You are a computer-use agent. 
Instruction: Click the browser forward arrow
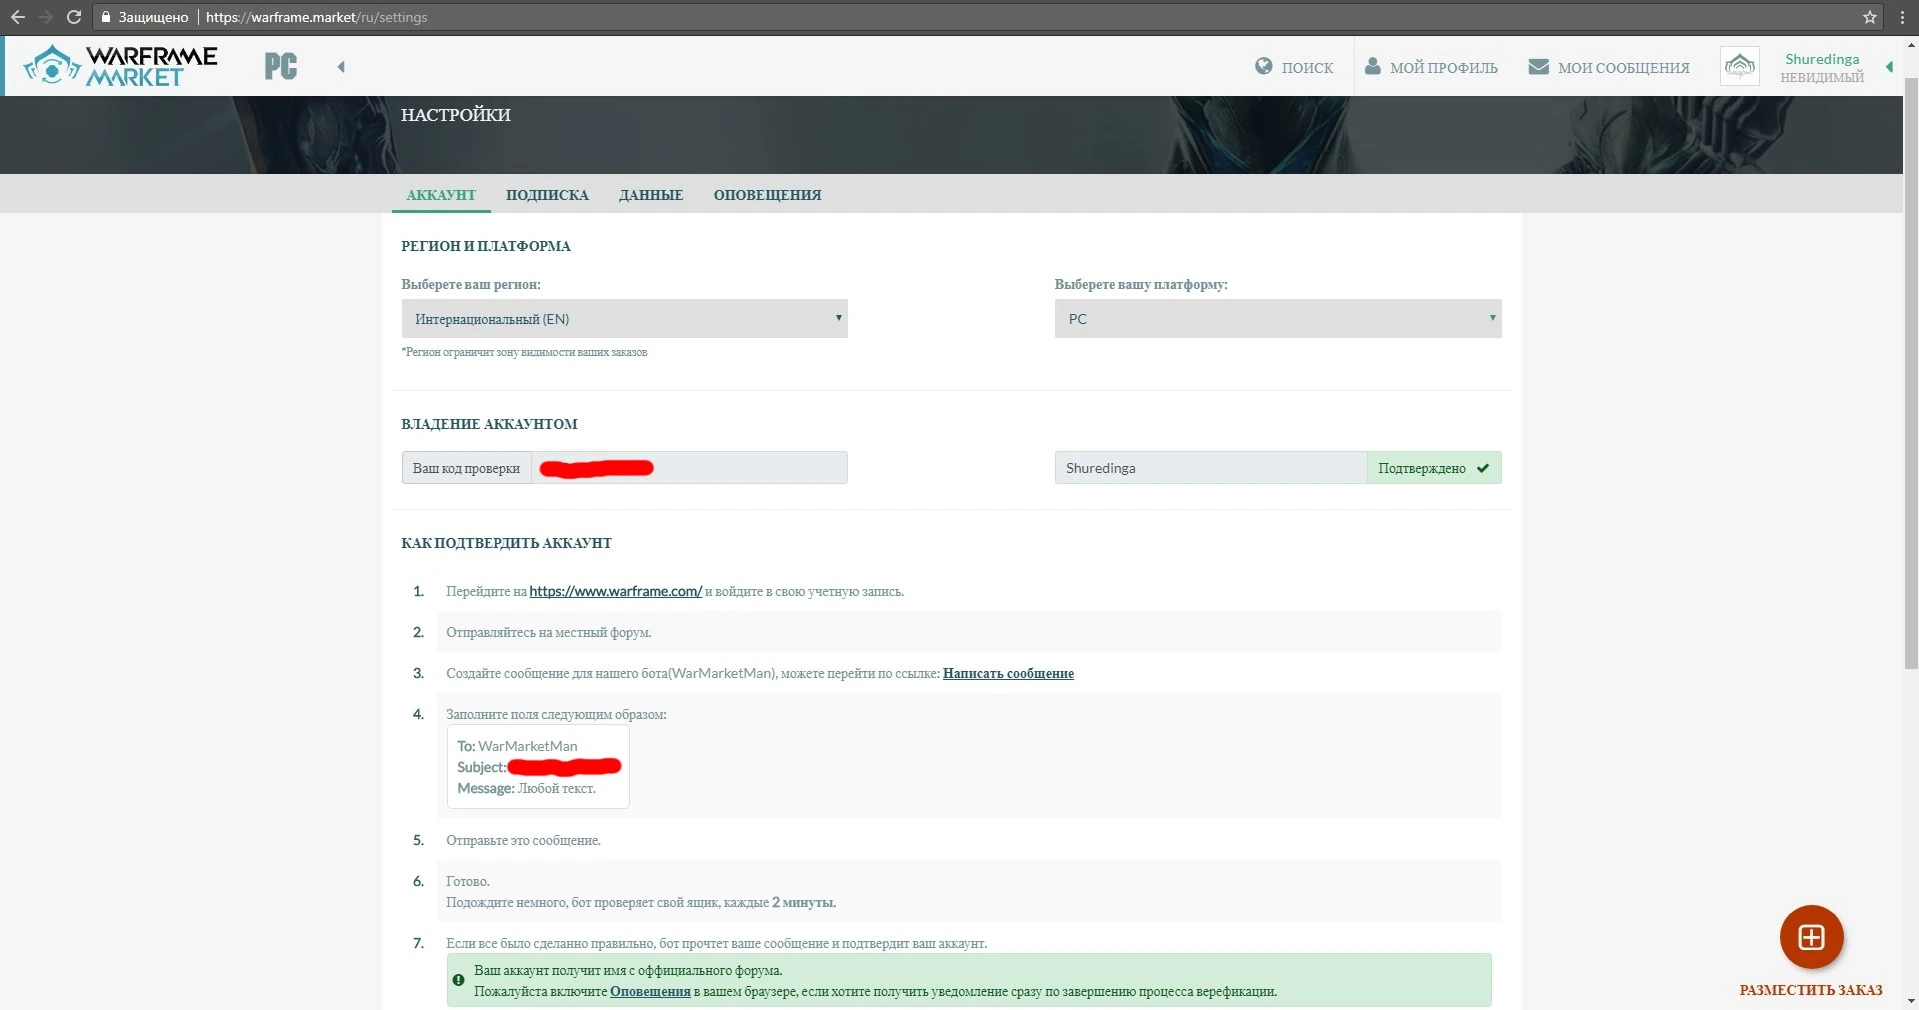pyautogui.click(x=45, y=17)
